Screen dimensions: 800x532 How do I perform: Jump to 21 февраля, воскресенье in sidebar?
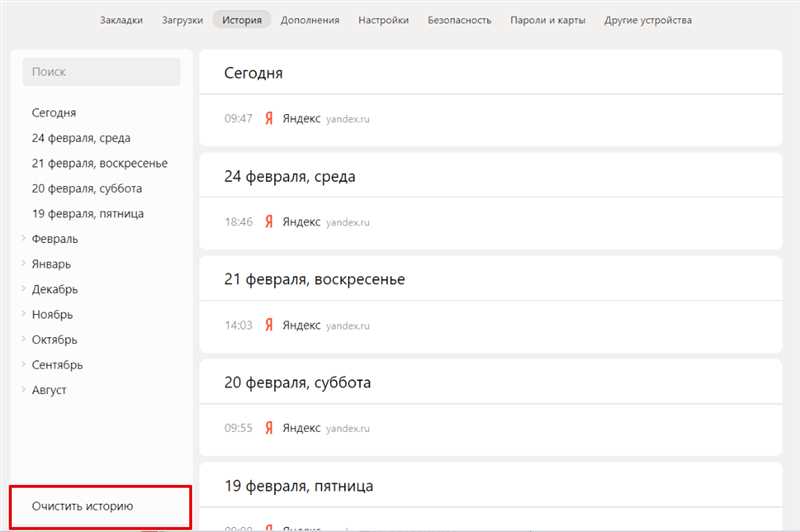(99, 163)
